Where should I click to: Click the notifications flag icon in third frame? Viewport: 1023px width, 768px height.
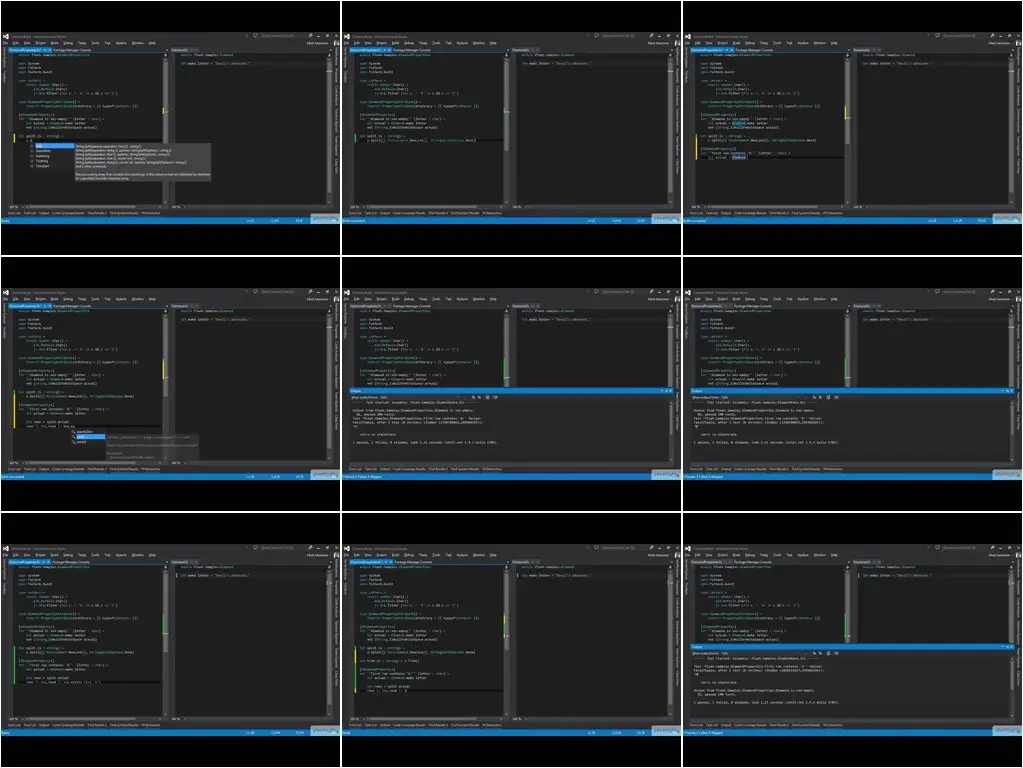point(930,35)
